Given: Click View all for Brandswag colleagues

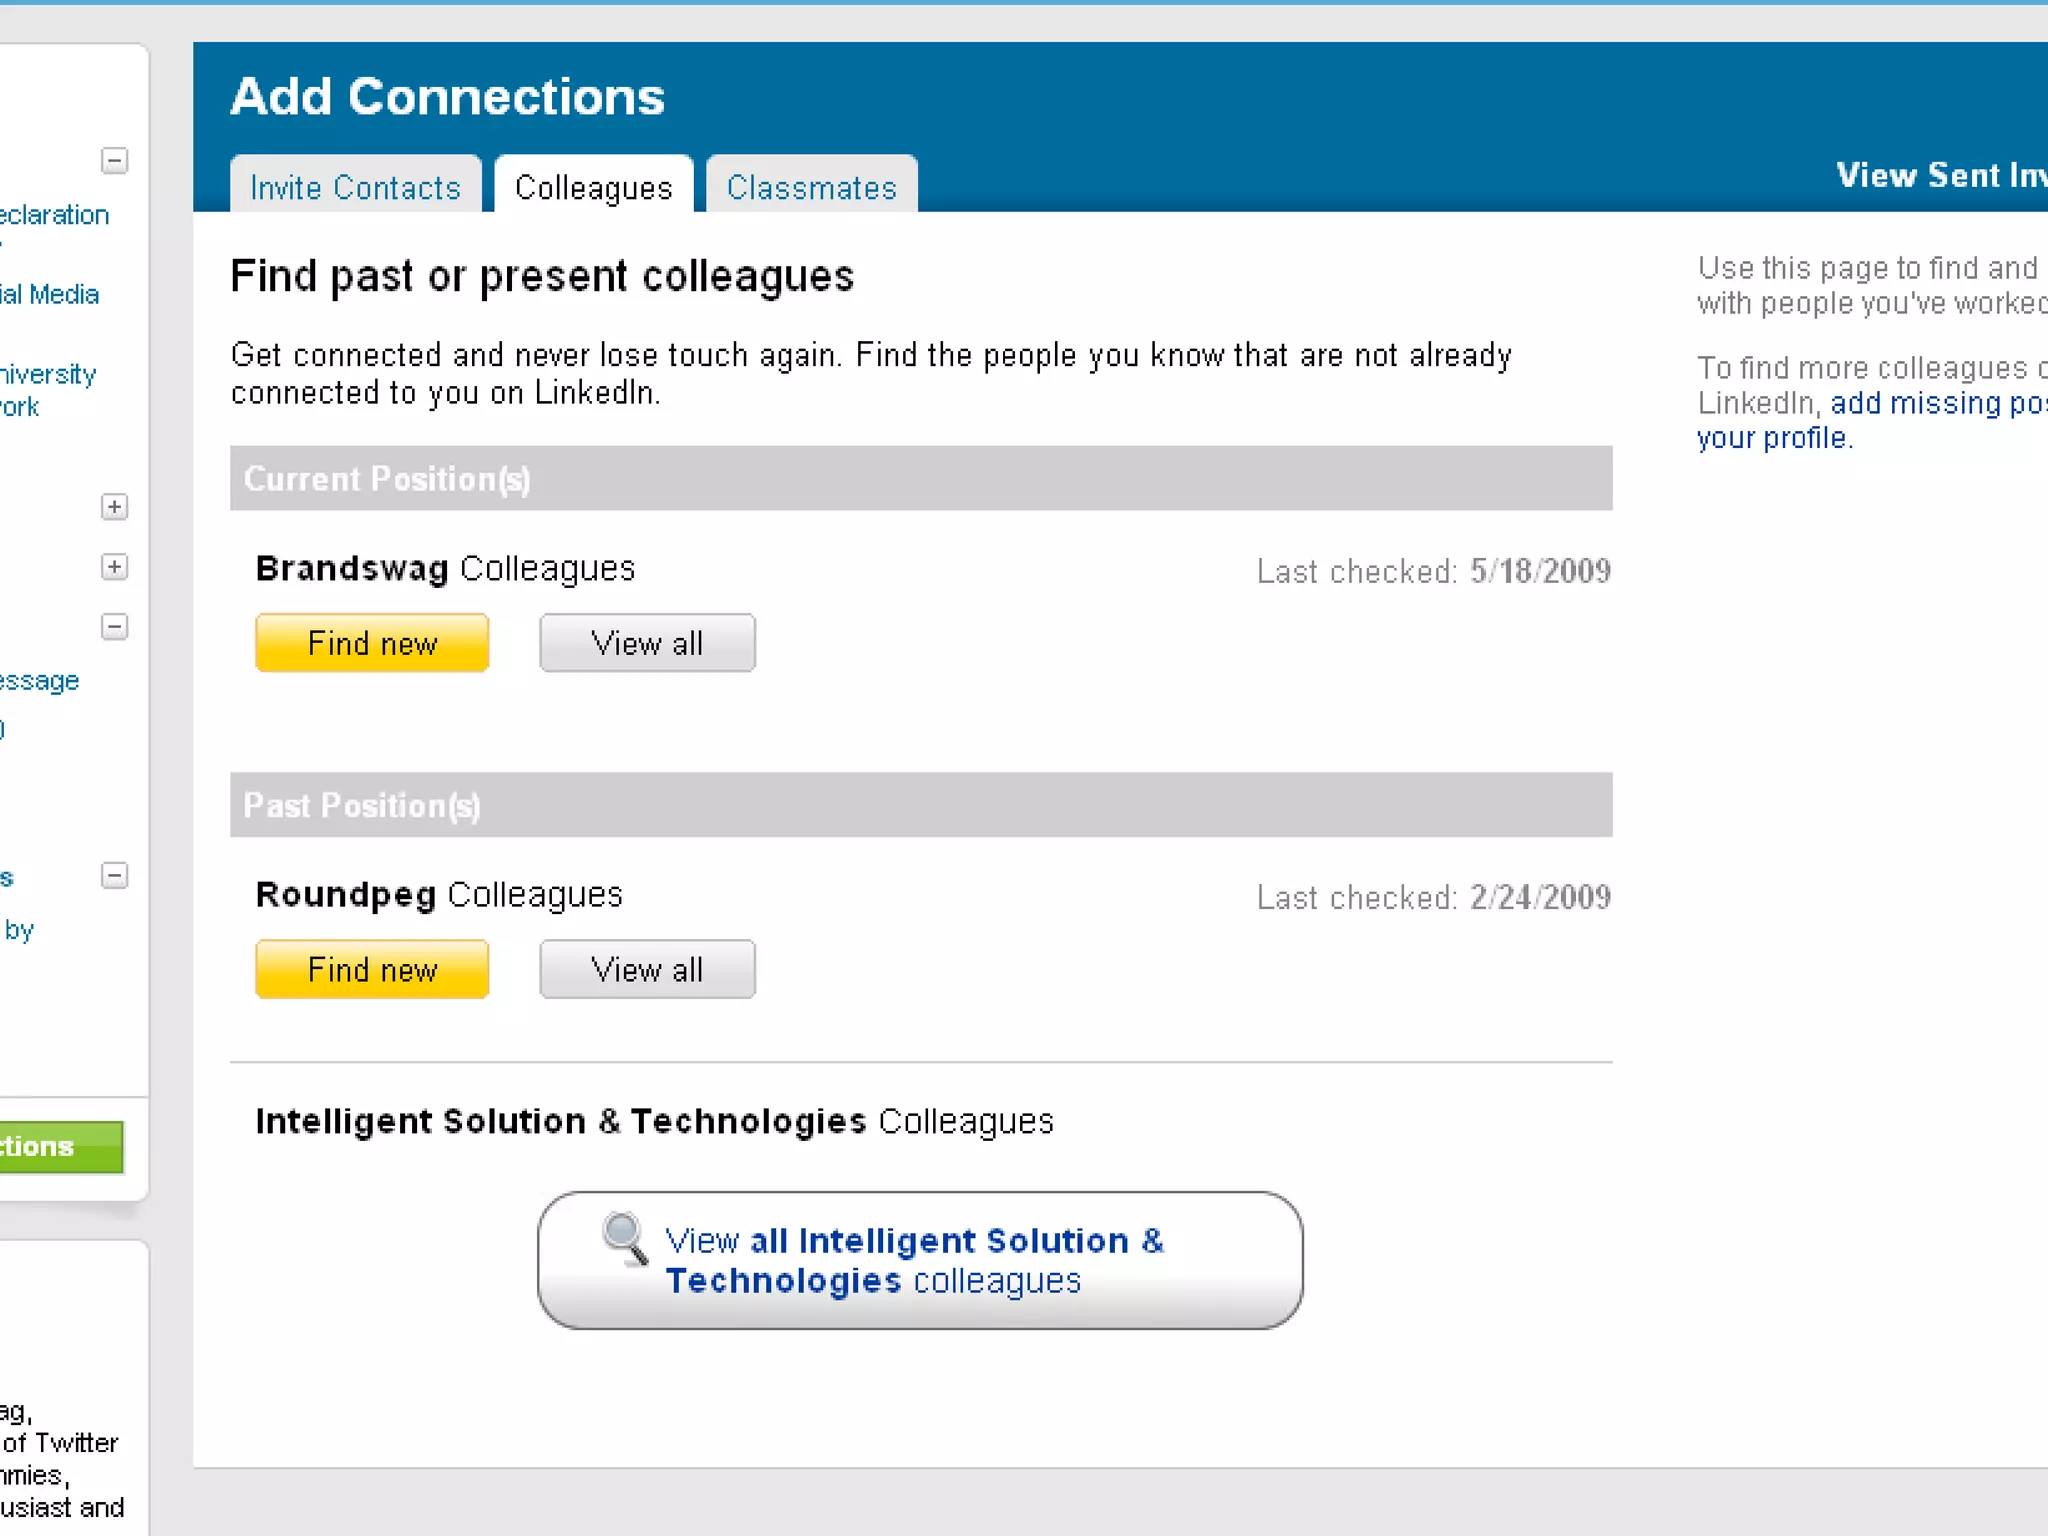Looking at the screenshot, I should tap(647, 643).
